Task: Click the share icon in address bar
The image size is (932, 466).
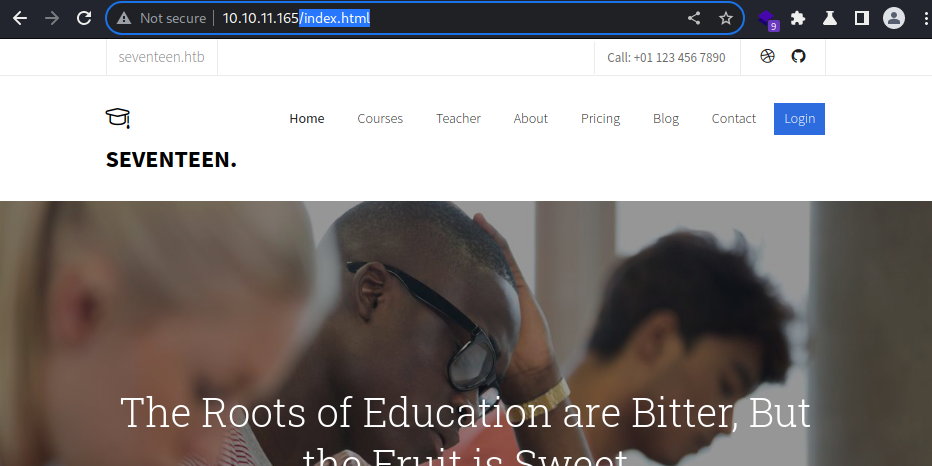Action: pyautogui.click(x=694, y=18)
